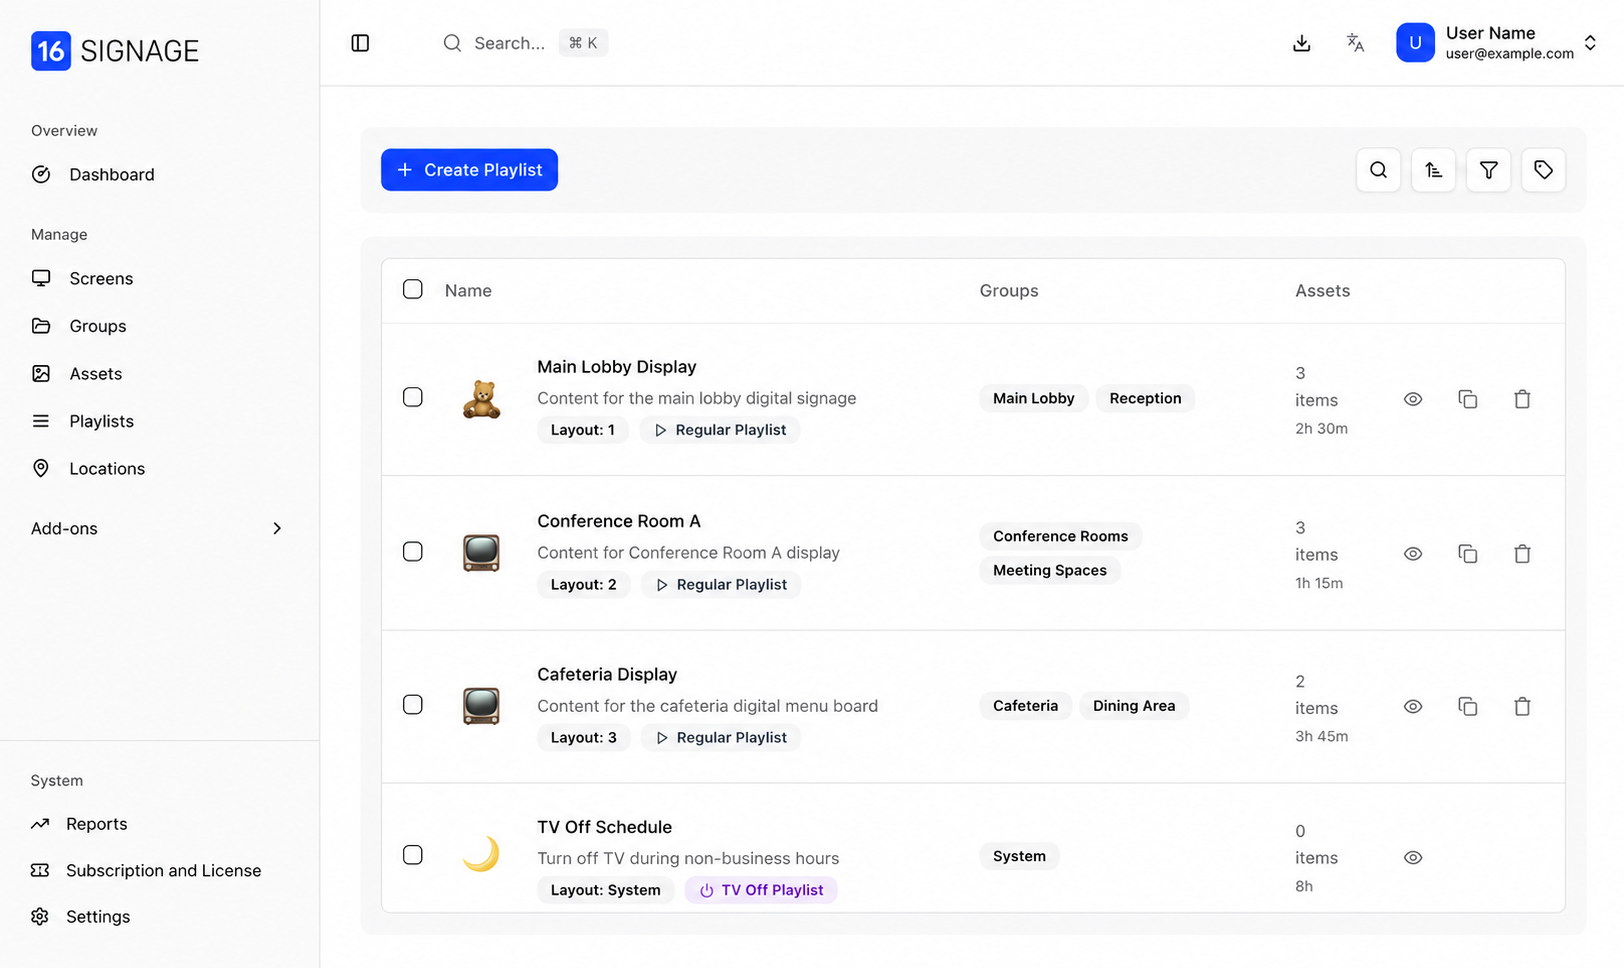The height and width of the screenshot is (968, 1624).
Task: Click the teddy bear playlist thumbnail
Action: click(481, 399)
